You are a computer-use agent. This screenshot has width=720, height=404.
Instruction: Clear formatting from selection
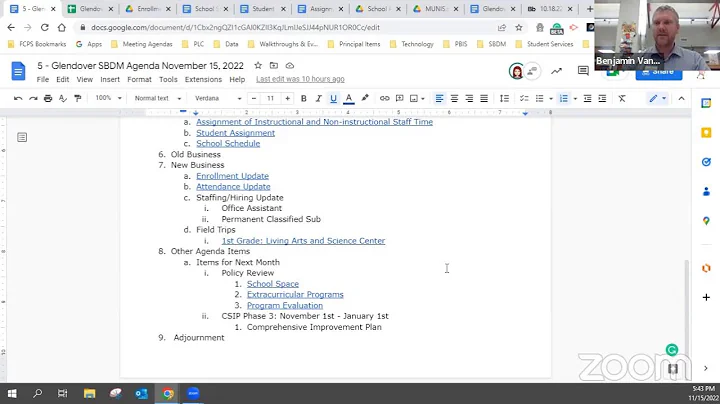point(622,98)
